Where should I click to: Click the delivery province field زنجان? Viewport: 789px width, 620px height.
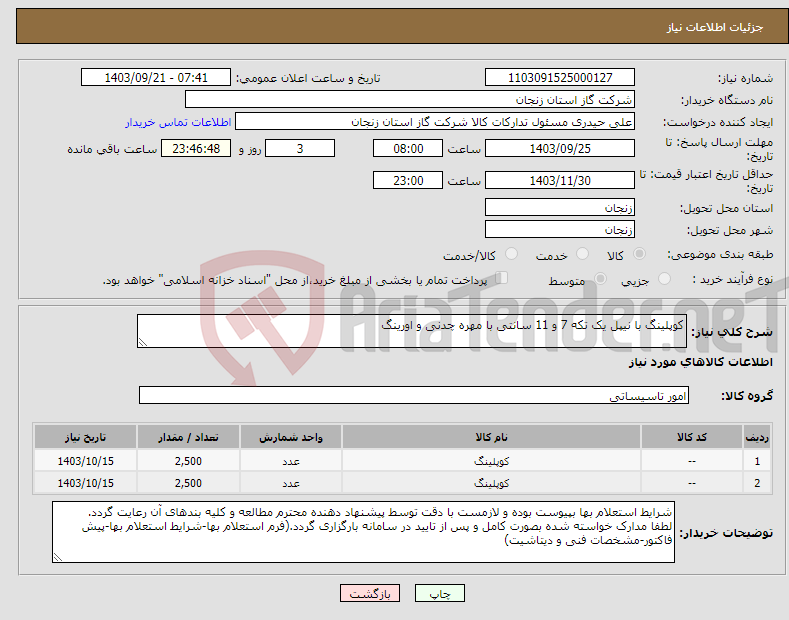point(560,207)
